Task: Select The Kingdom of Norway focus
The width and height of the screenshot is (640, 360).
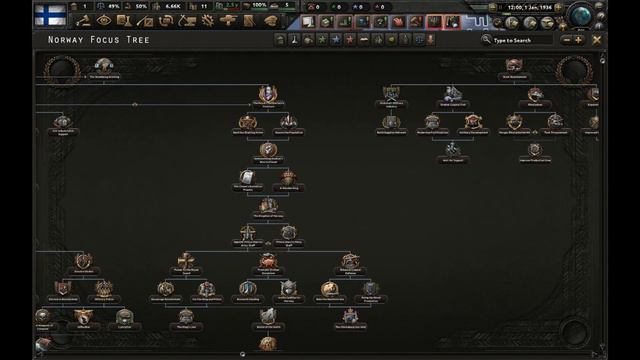Action: (268, 208)
